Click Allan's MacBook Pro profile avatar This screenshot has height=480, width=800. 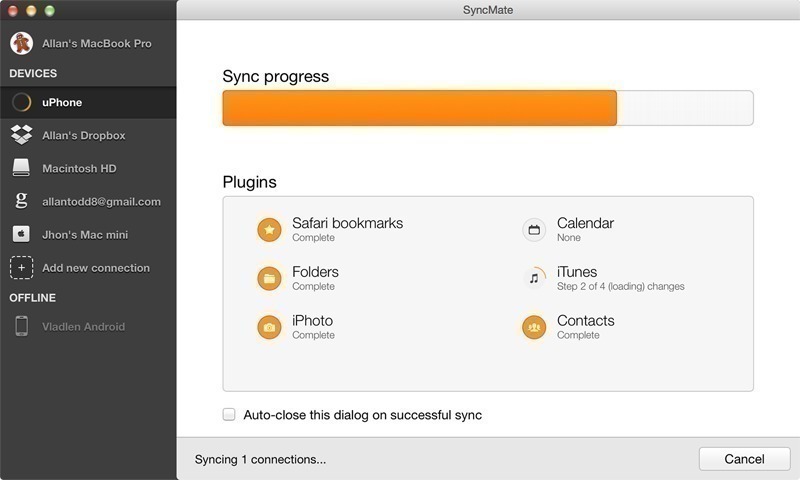pos(21,43)
